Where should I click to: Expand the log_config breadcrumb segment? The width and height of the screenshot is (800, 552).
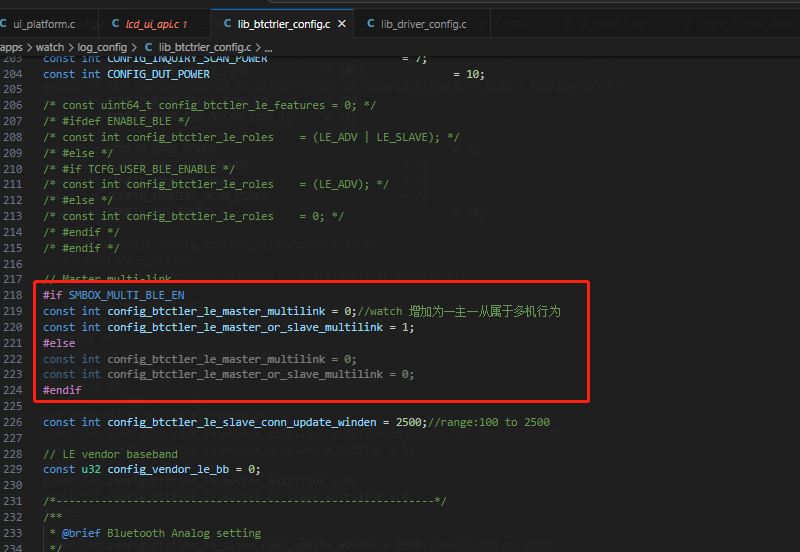coord(102,47)
